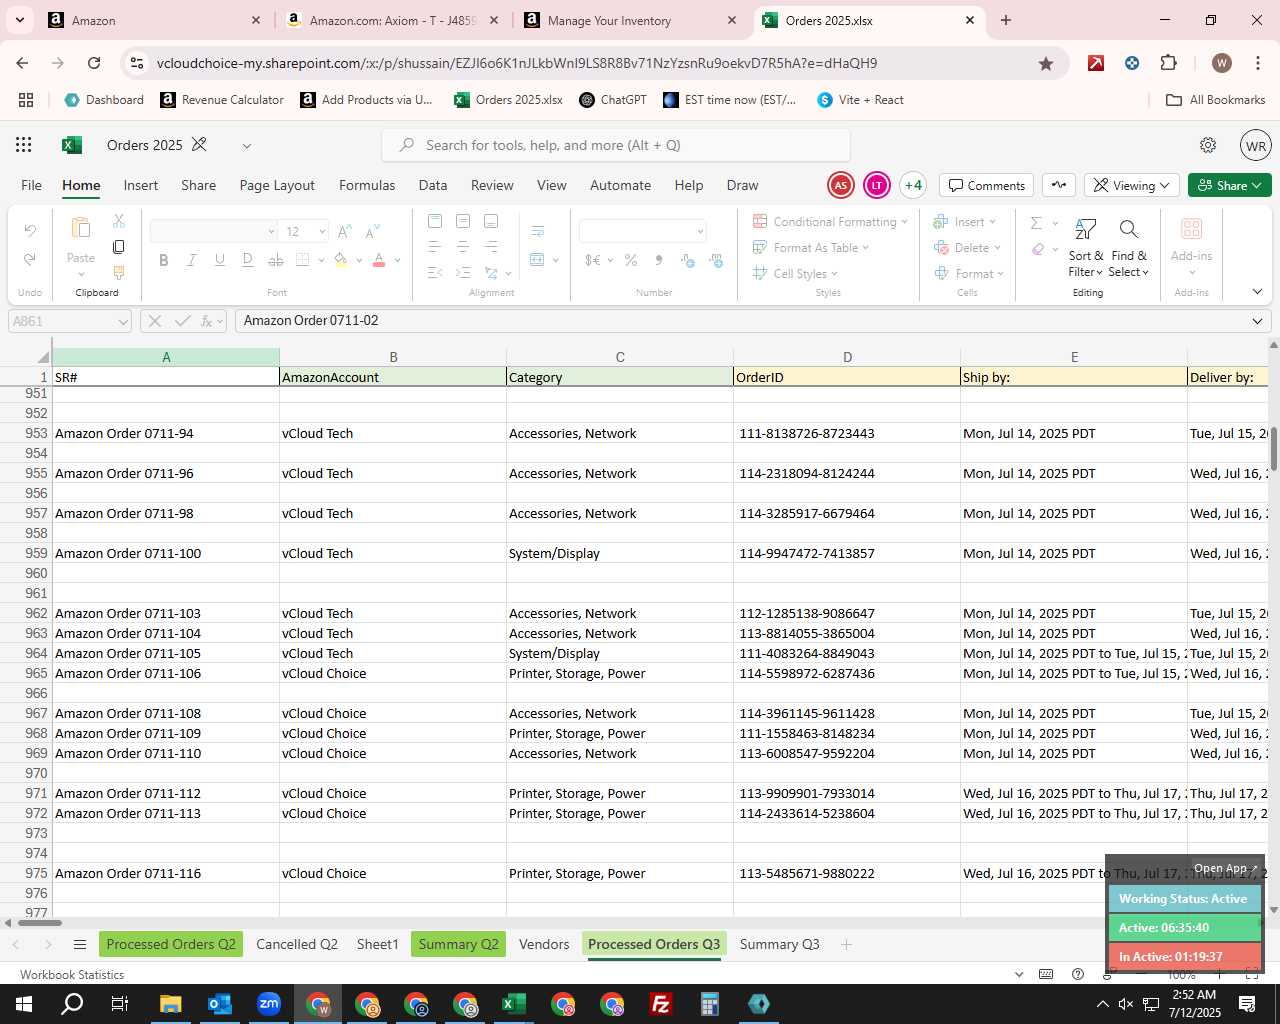1280x1024 pixels.
Task: Click the Search for tools box
Action: [x=616, y=145]
